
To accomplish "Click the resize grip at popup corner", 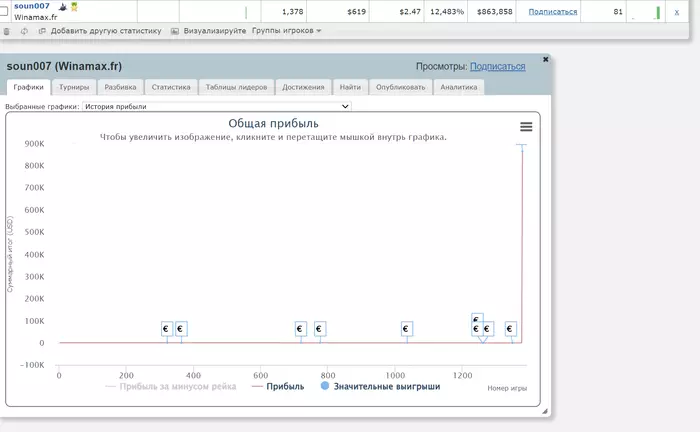I will tap(545, 411).
